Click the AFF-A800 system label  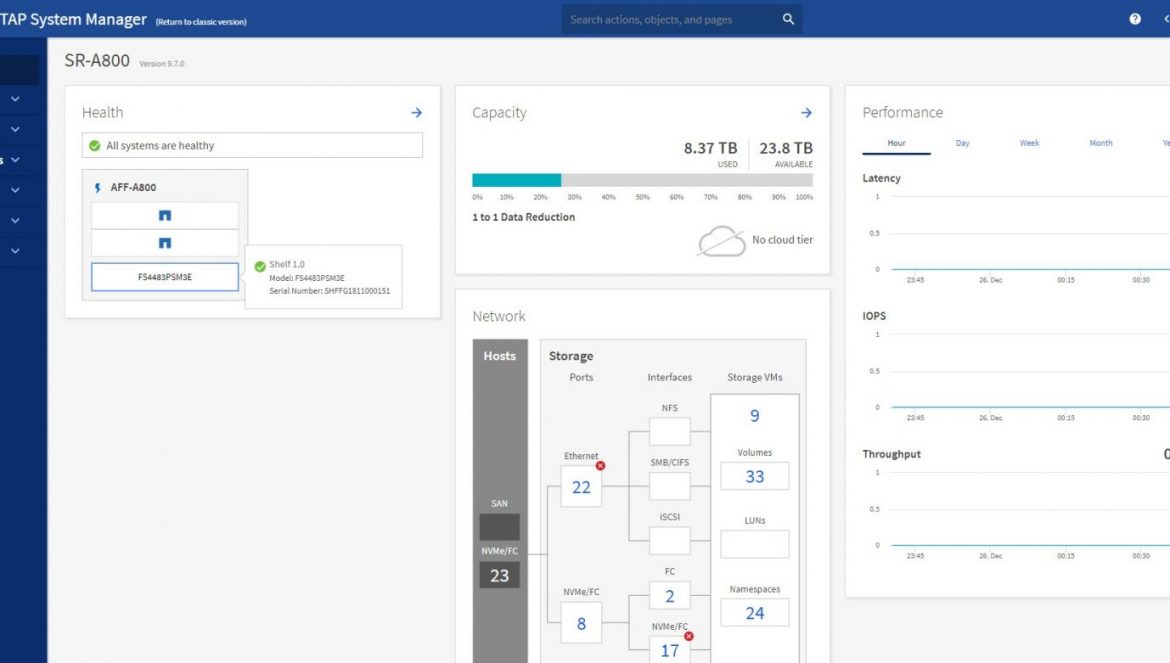(x=134, y=187)
